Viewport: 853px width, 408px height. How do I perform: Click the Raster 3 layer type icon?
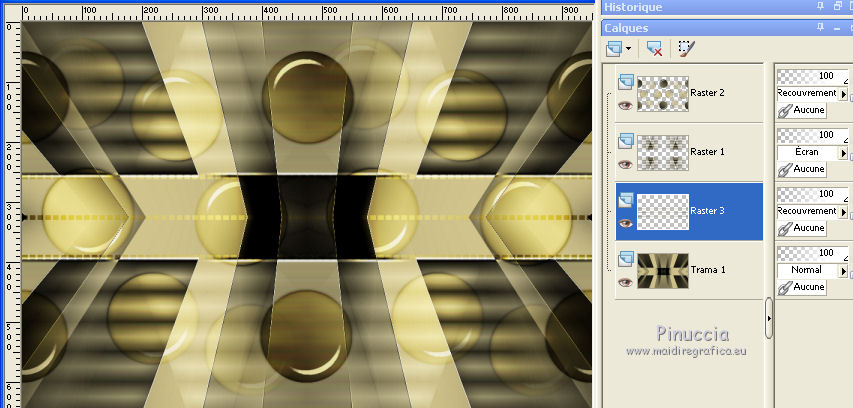(626, 200)
